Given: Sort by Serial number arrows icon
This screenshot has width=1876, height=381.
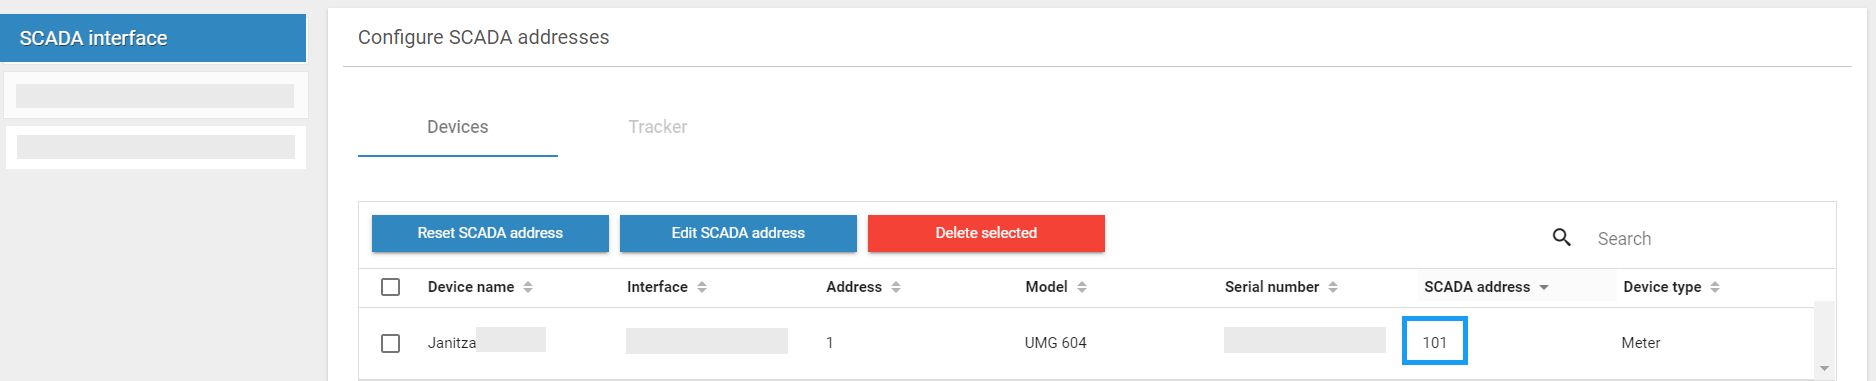Looking at the screenshot, I should coord(1333,287).
